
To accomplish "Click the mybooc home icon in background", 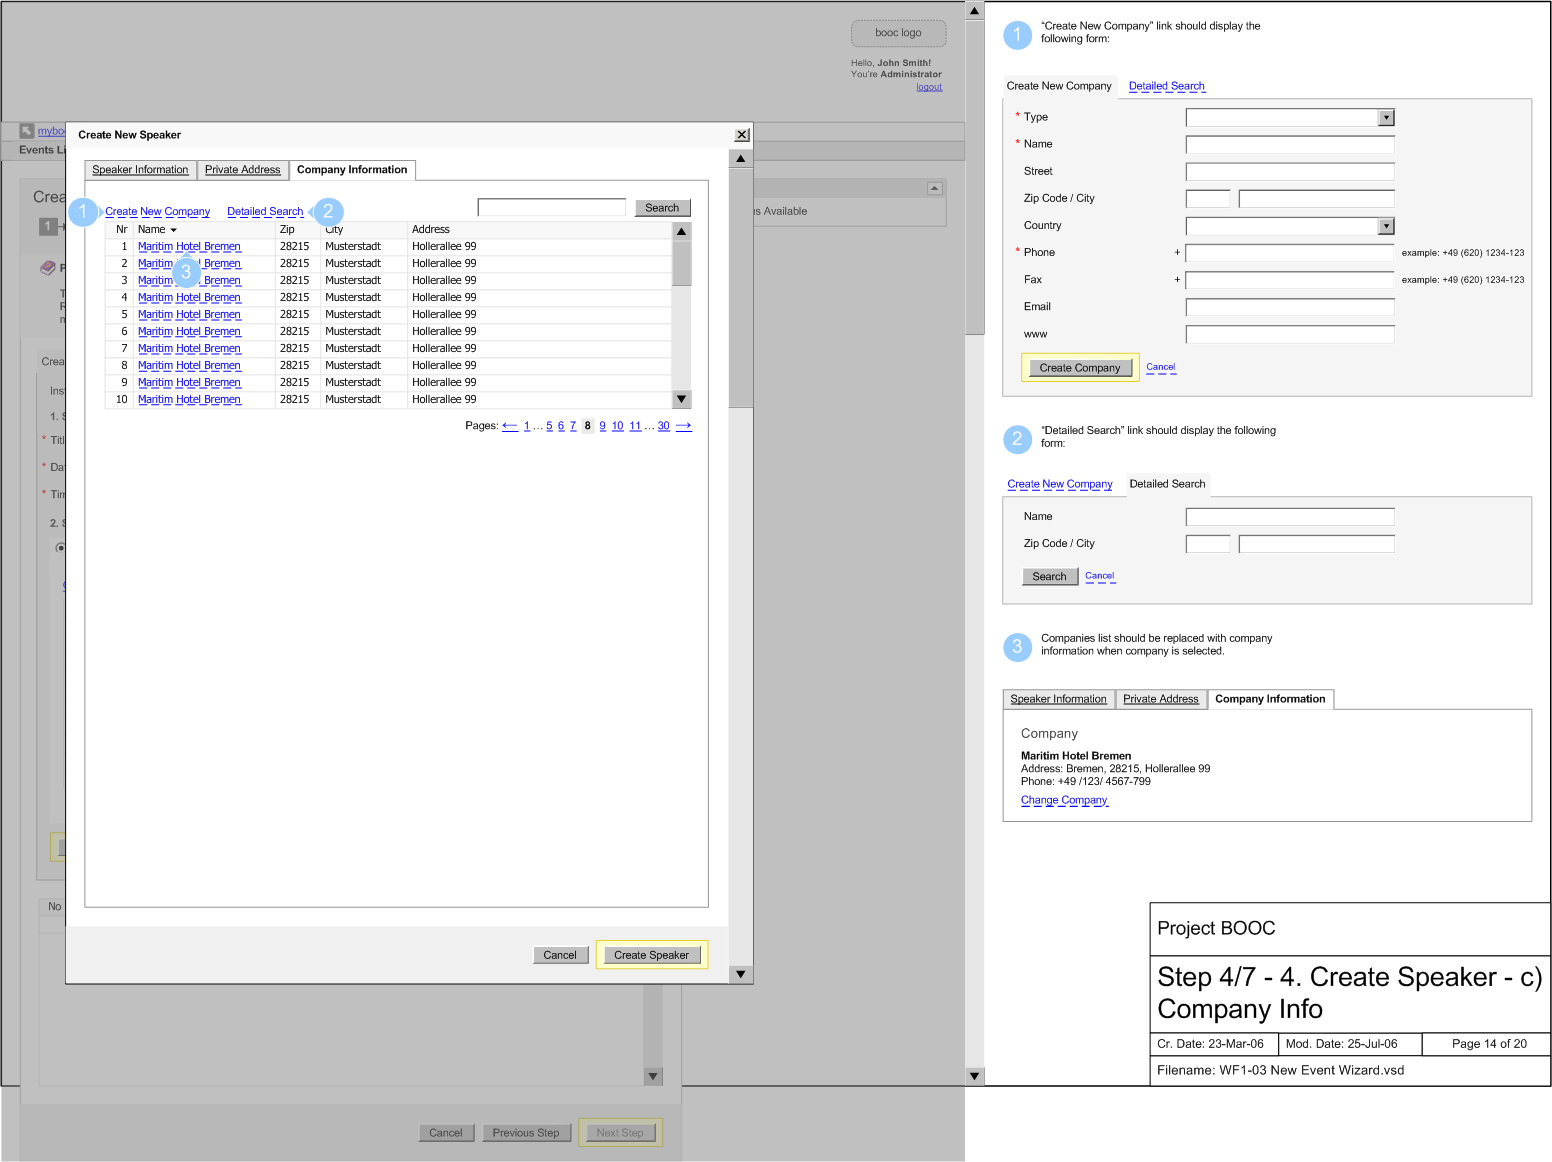I will point(27,131).
